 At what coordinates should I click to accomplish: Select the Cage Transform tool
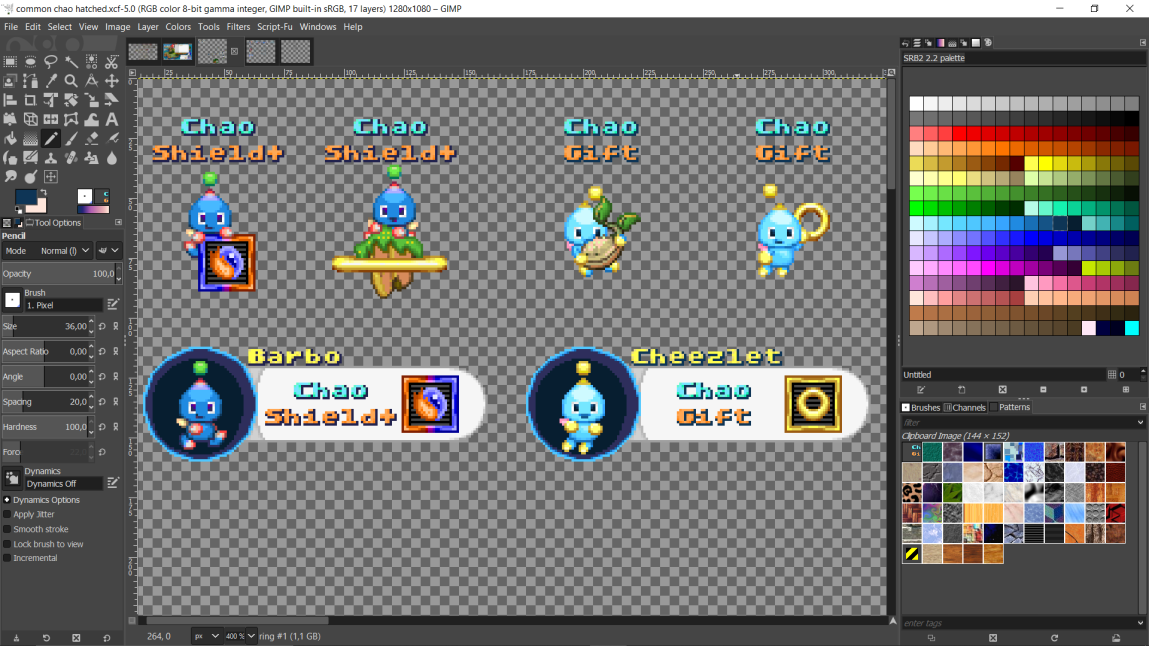71,119
